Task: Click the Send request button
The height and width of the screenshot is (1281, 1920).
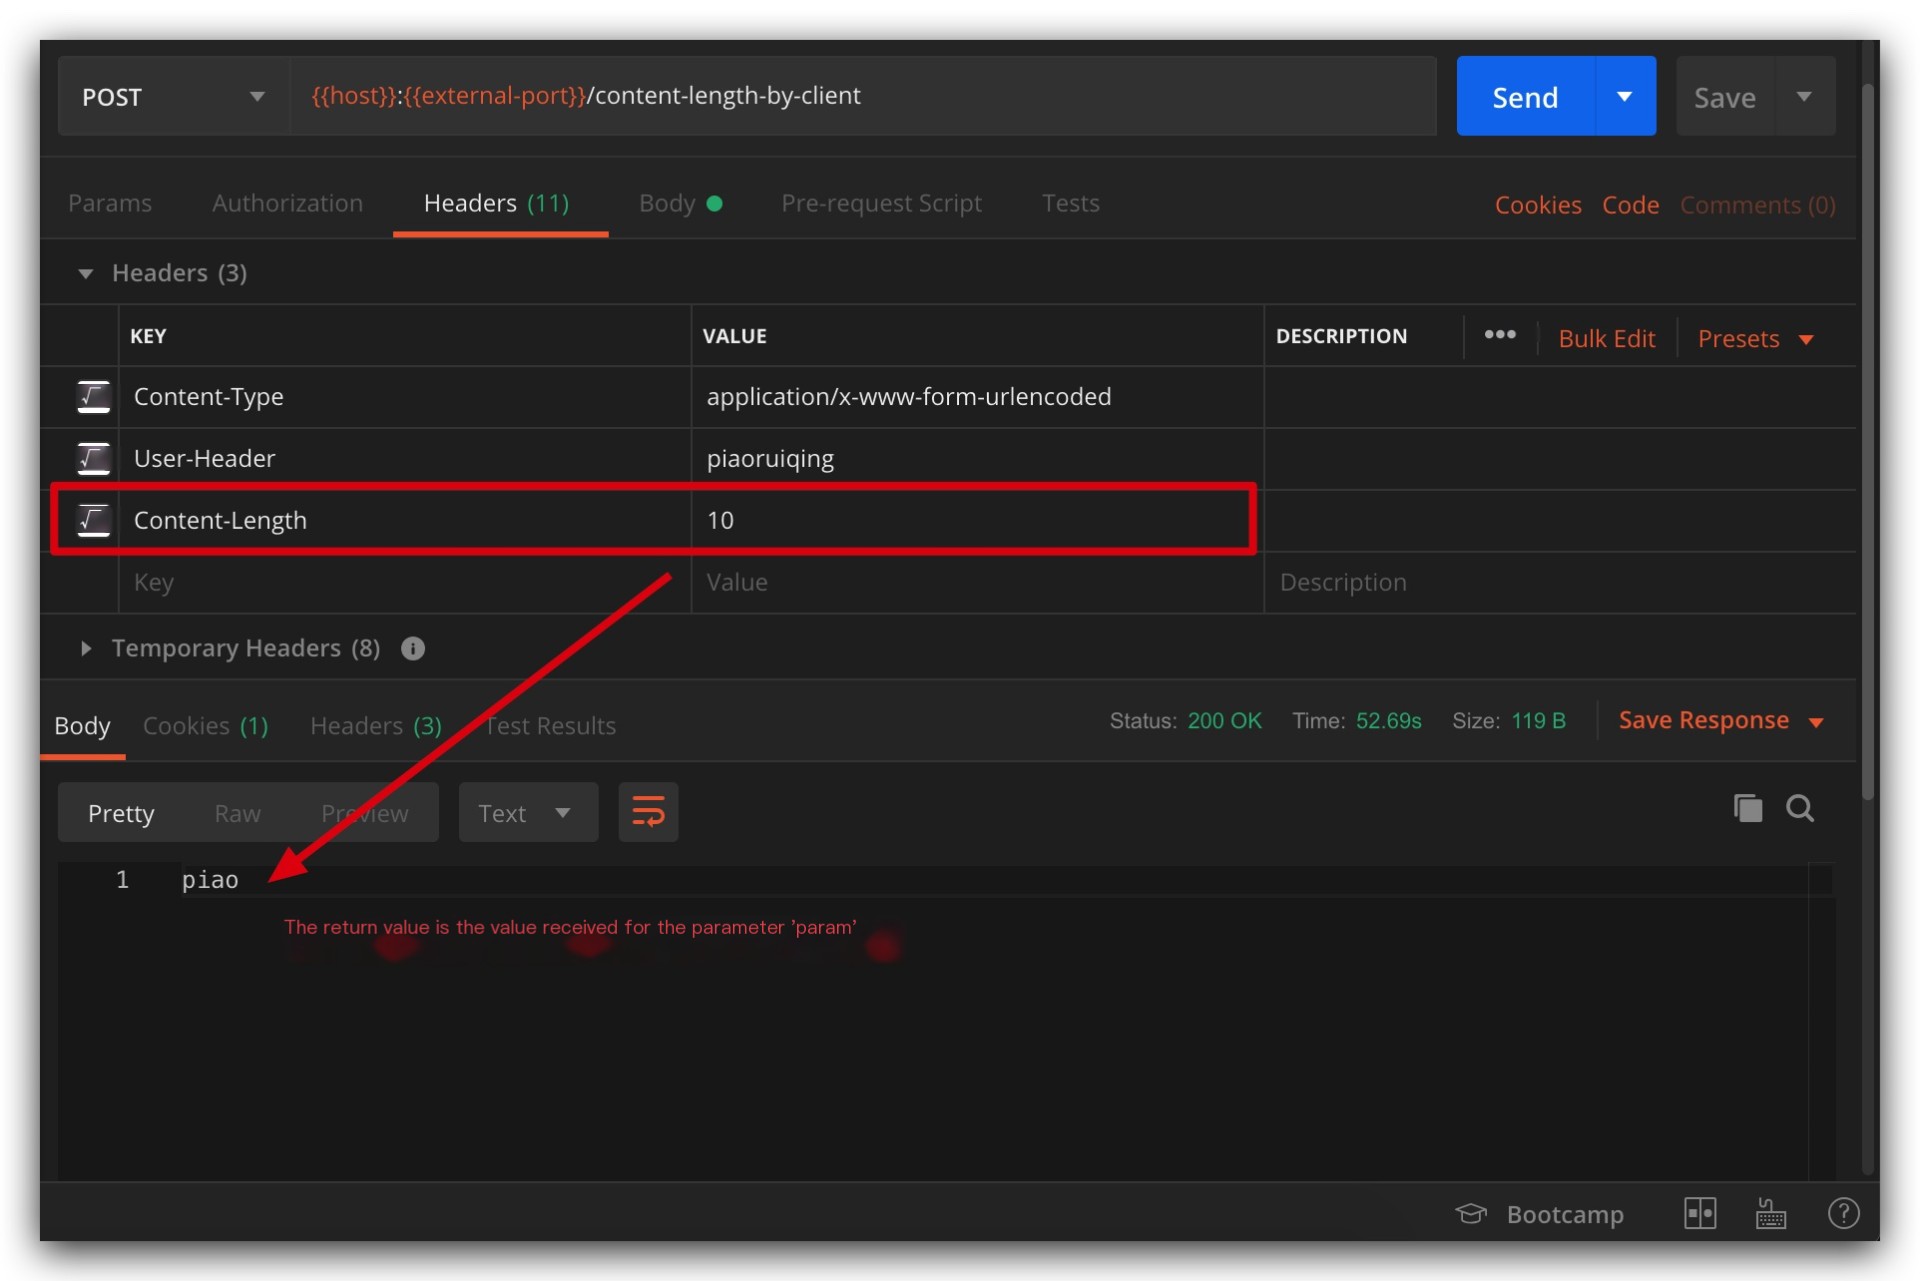Action: [x=1526, y=97]
